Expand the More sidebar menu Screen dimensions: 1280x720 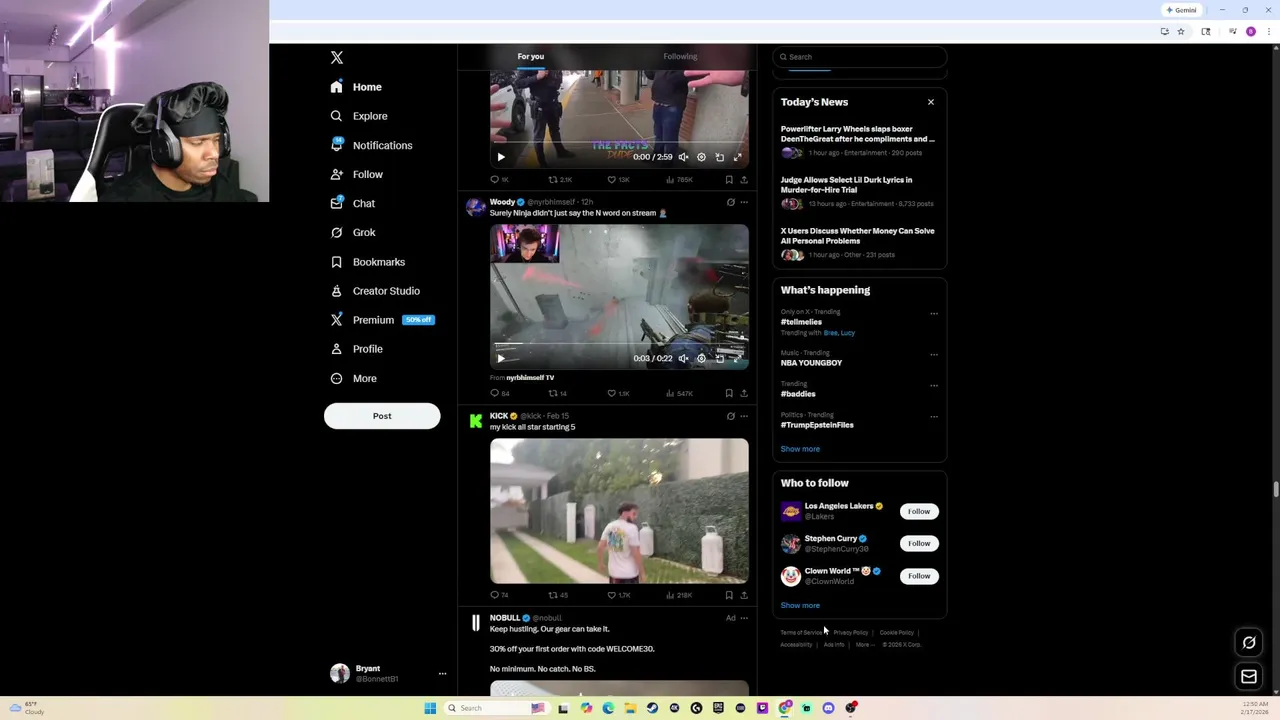[x=353, y=378]
